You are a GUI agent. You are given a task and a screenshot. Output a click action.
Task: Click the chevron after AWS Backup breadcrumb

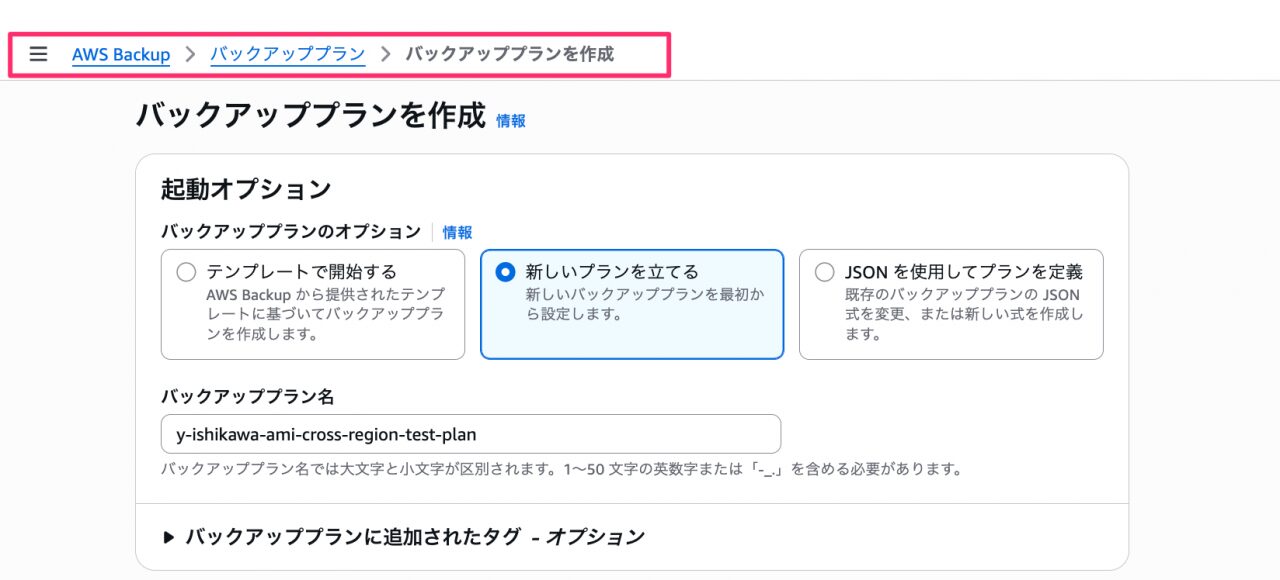pos(190,54)
